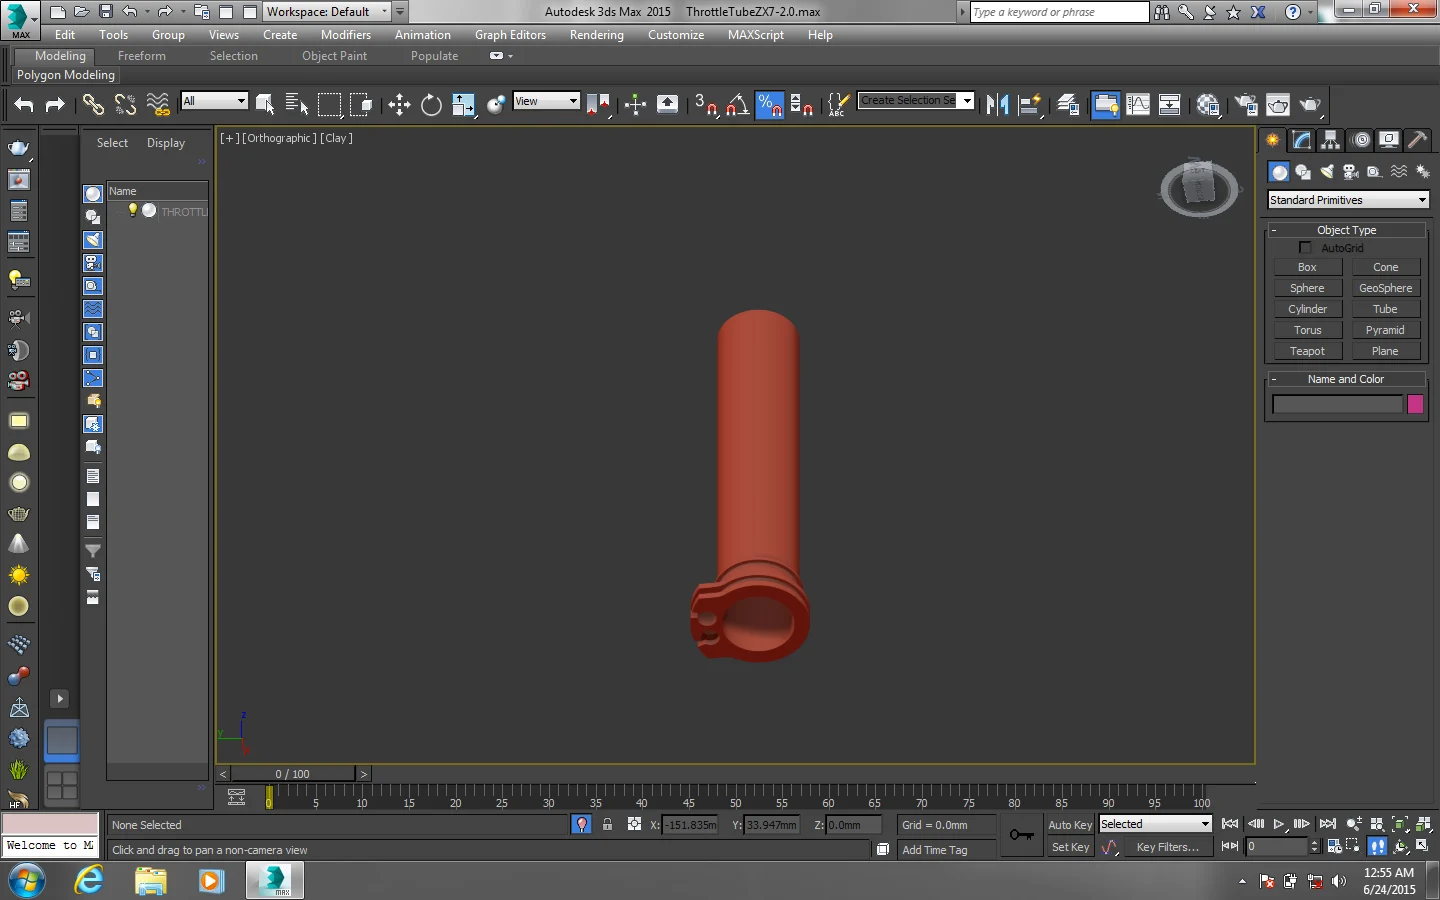Open the Curve Editor

1138,104
